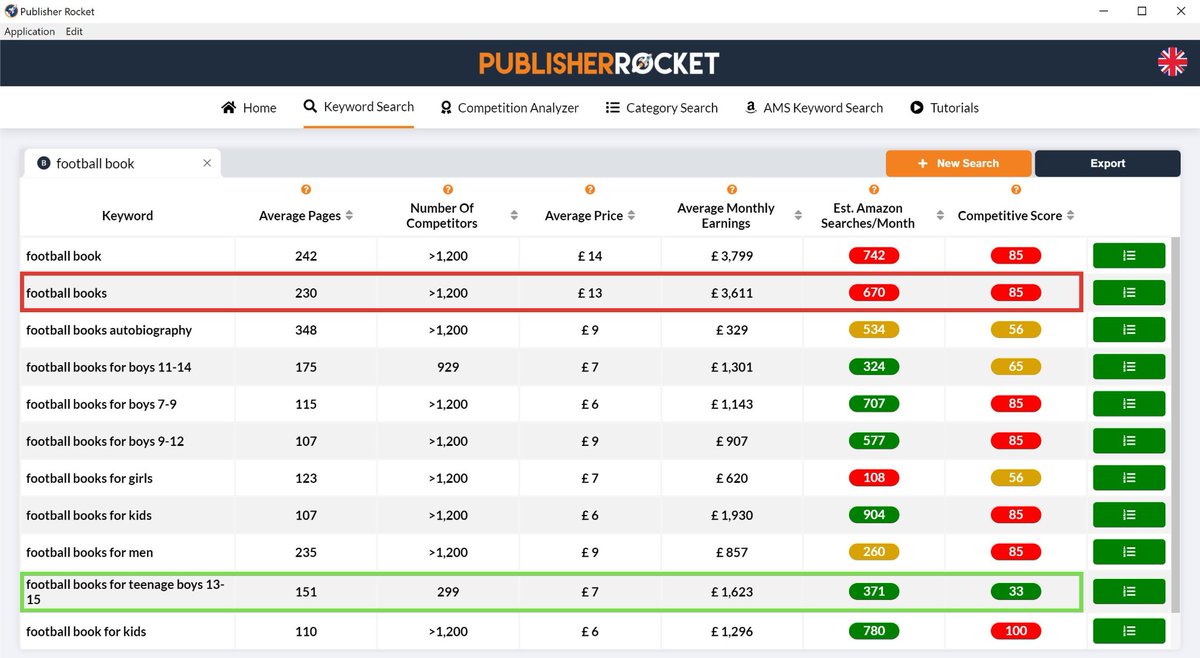Show help for Est. Amazon Searches column
This screenshot has width=1200, height=658.
coord(874,190)
